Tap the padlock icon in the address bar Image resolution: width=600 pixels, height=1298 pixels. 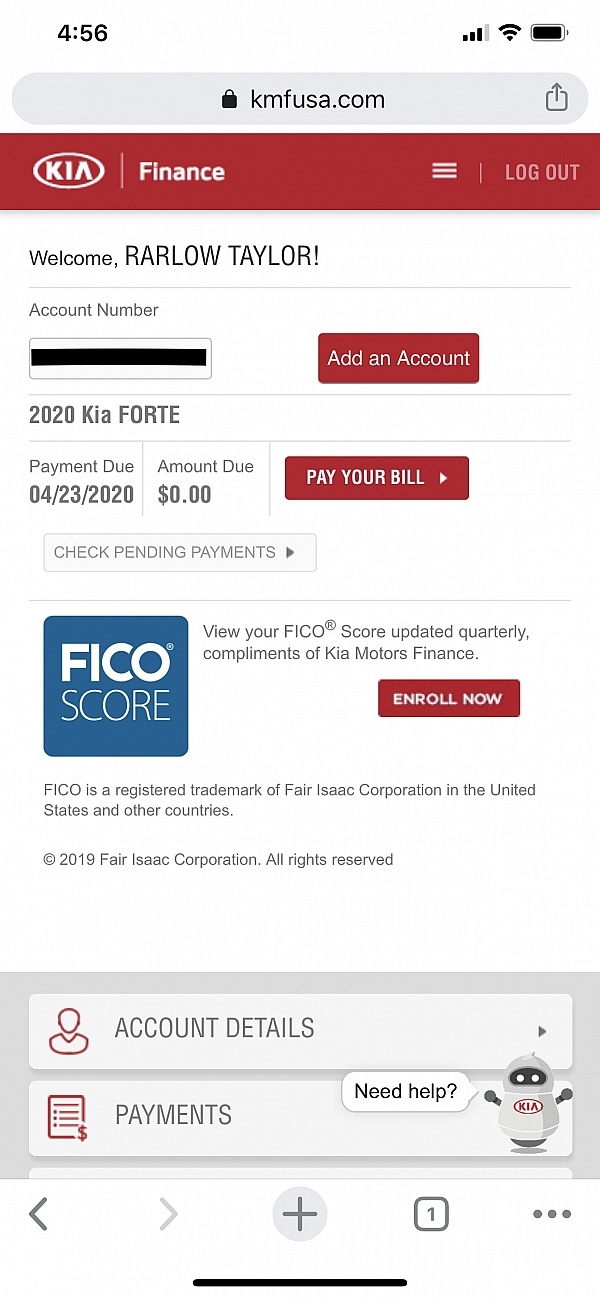click(x=228, y=99)
